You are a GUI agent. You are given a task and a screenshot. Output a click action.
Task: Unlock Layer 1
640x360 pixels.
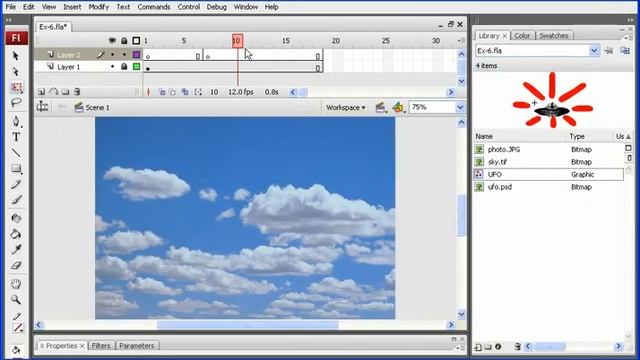(124, 66)
